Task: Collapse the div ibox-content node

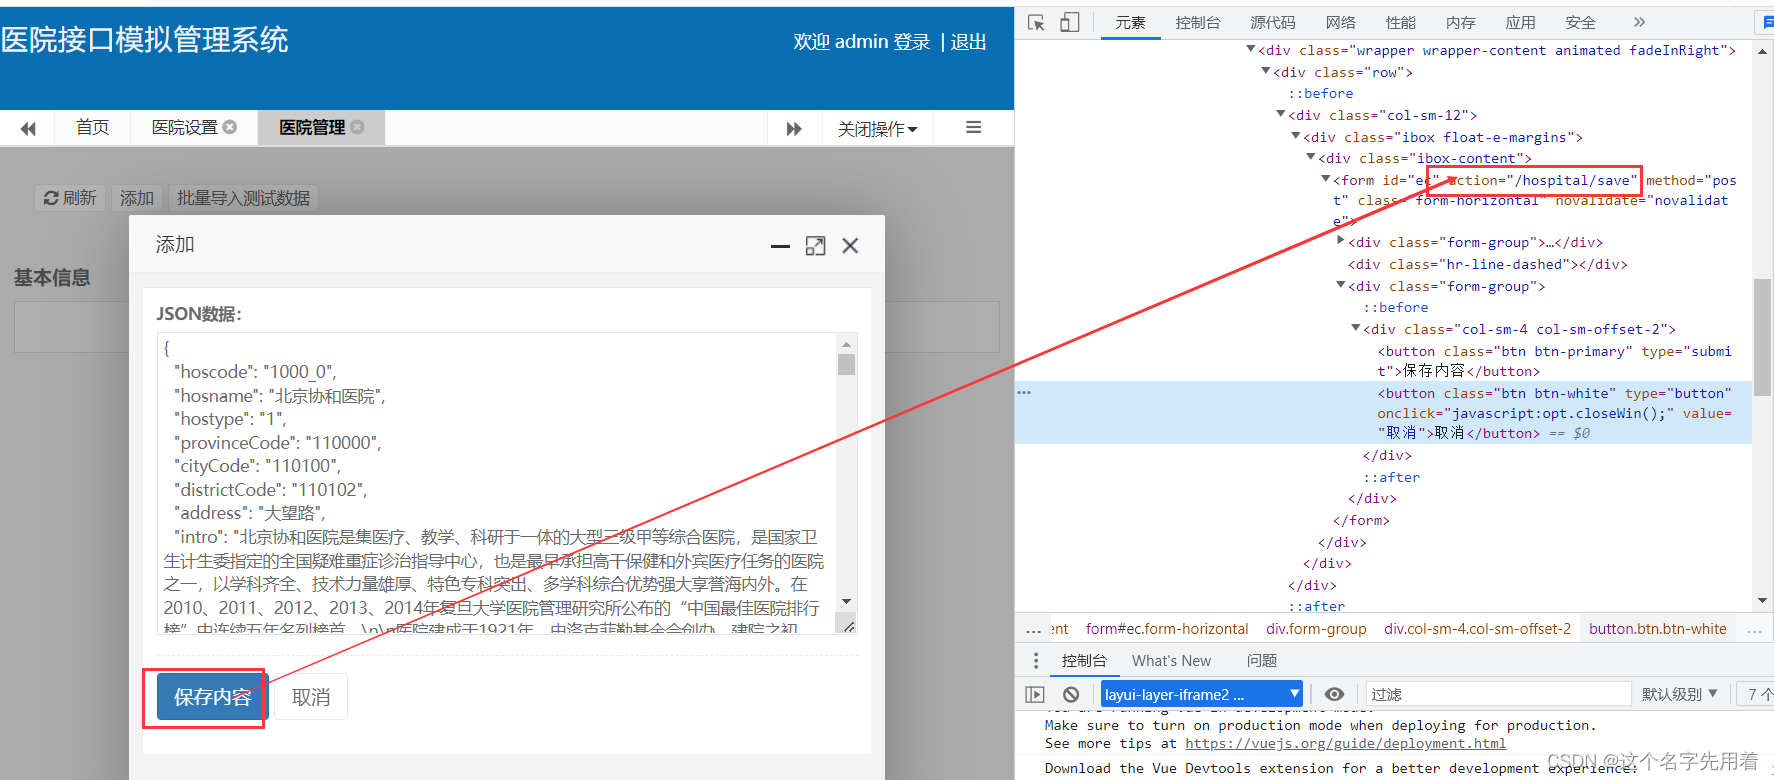Action: coord(1310,157)
